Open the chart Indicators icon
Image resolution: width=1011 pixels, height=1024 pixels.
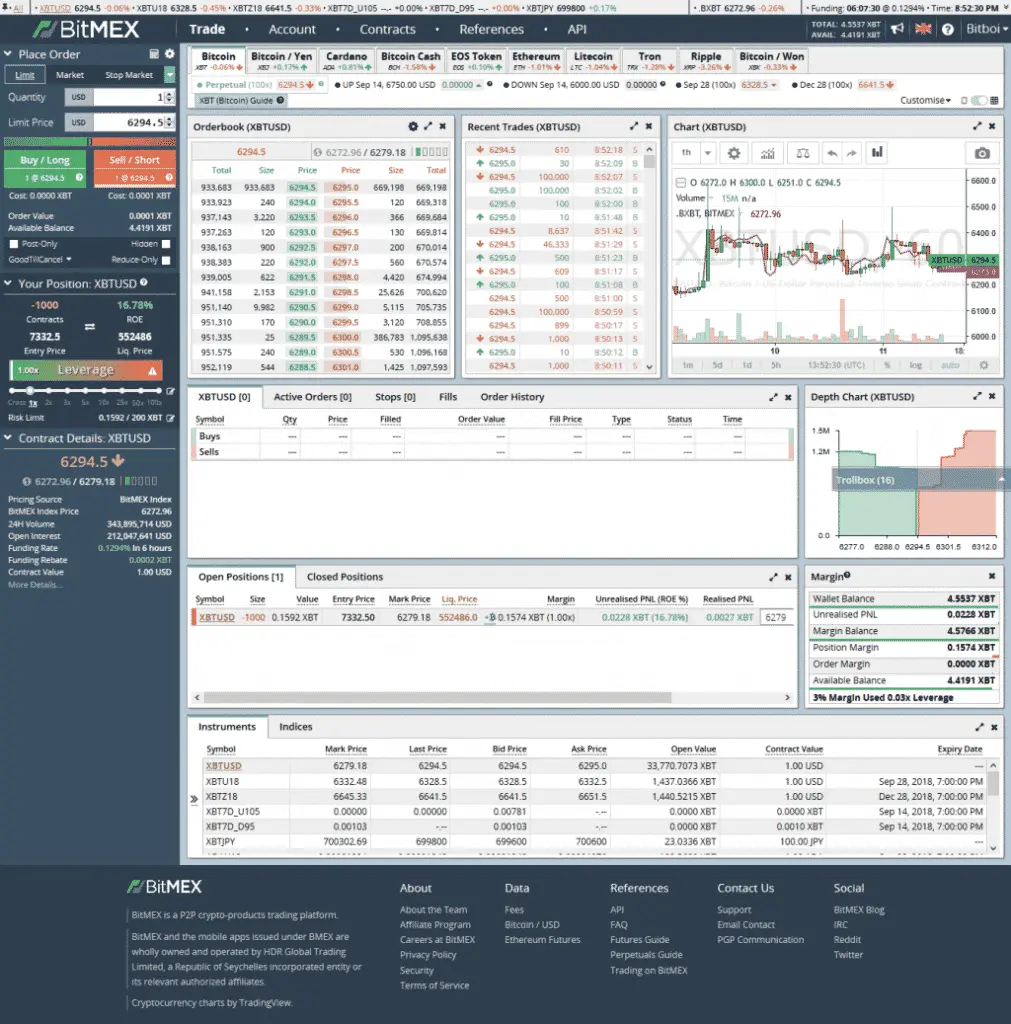pos(768,153)
